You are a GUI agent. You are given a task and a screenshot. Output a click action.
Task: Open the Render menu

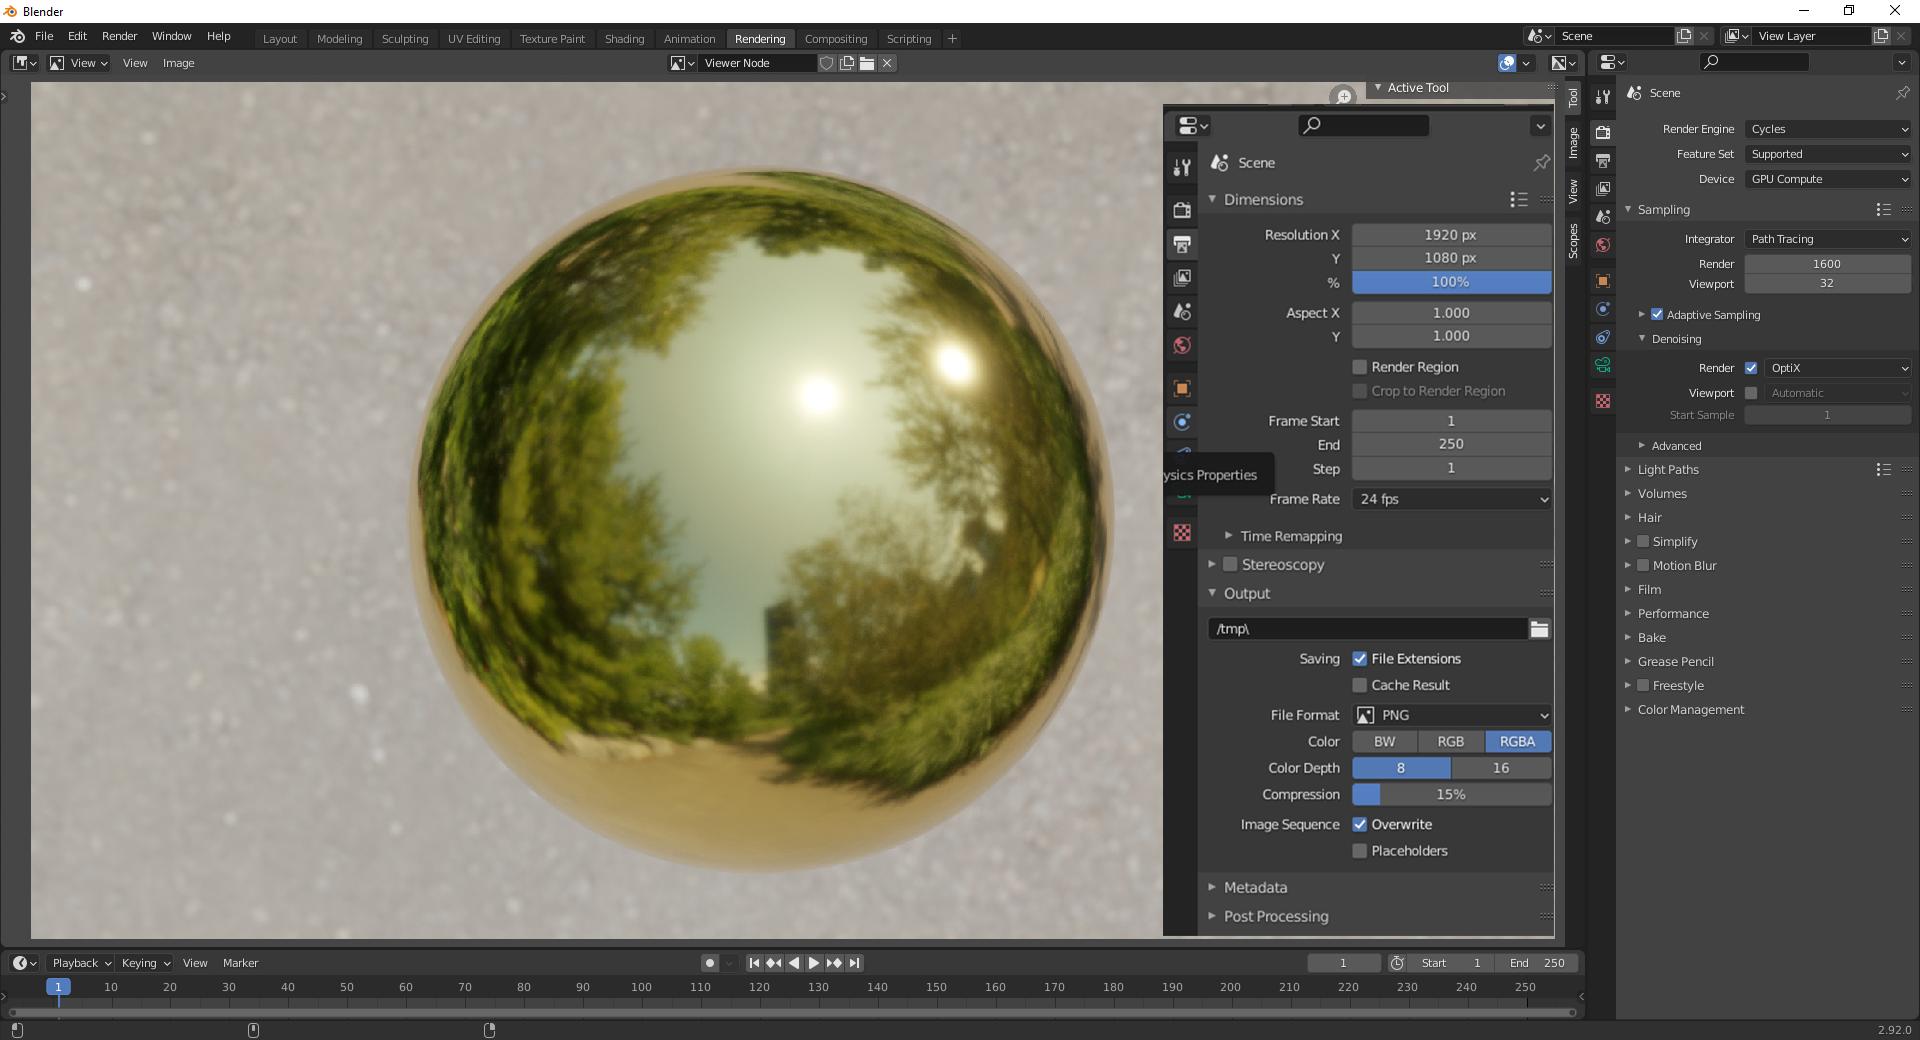click(x=119, y=36)
